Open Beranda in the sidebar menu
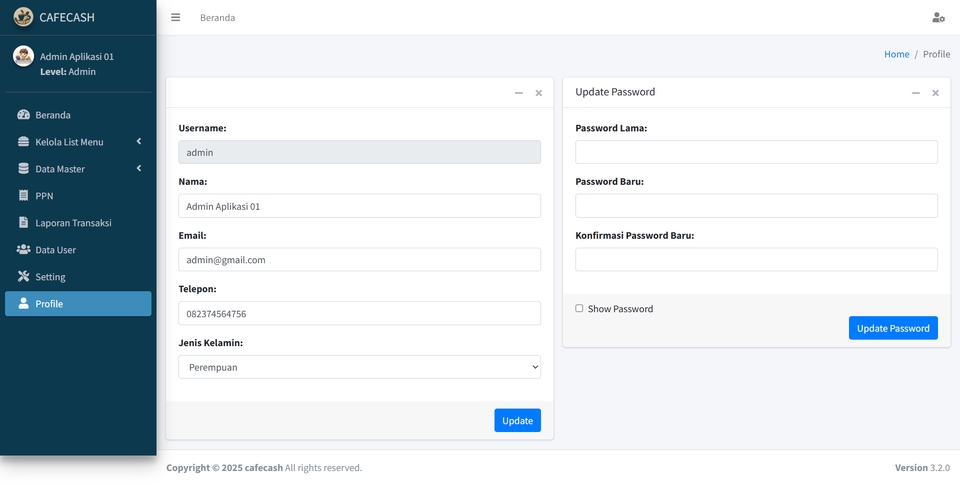 click(78, 115)
